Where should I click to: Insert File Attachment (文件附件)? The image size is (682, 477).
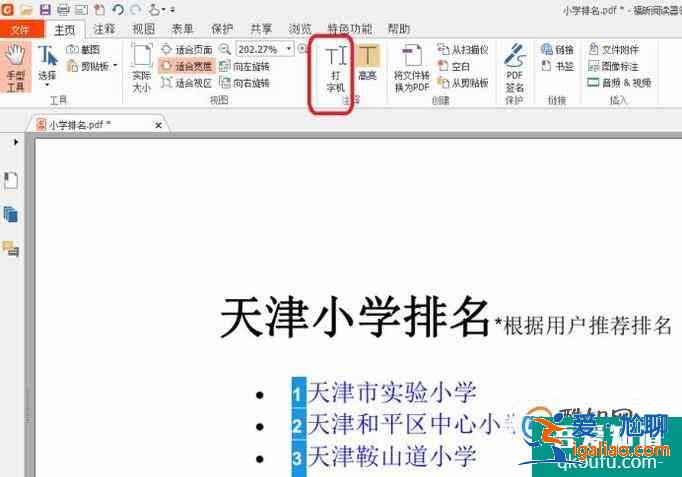tap(614, 50)
